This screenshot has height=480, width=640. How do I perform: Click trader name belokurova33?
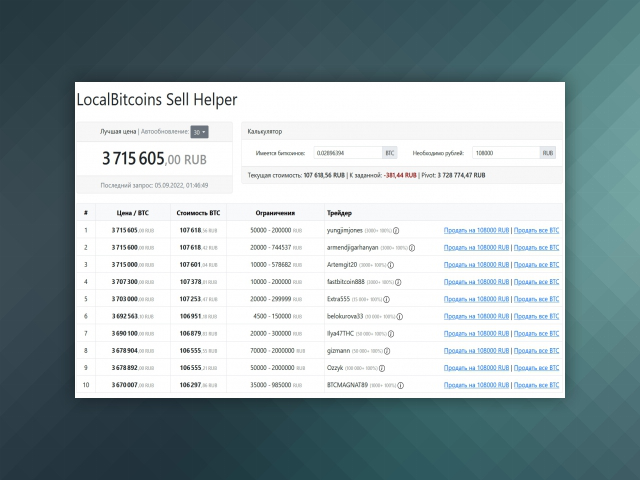pyautogui.click(x=344, y=316)
